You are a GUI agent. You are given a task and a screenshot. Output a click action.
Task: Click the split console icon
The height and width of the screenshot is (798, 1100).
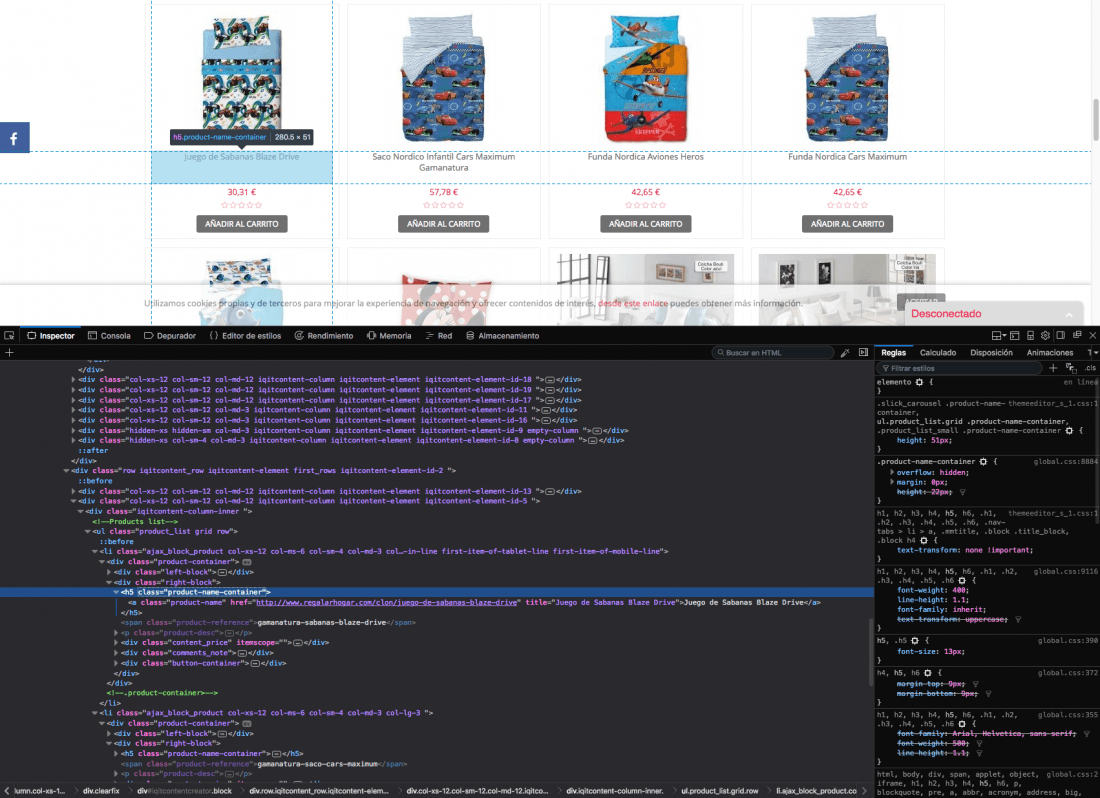pyautogui.click(x=1014, y=336)
